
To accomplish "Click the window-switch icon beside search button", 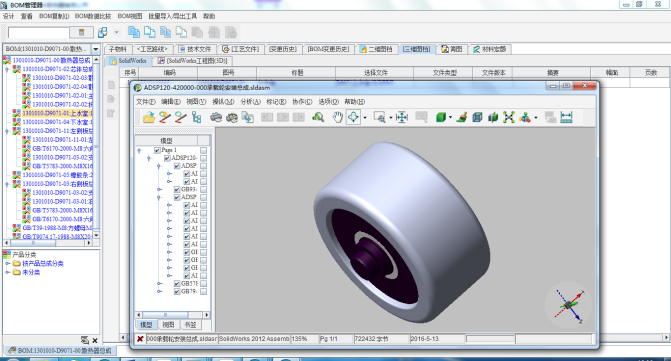I will pos(103,32).
